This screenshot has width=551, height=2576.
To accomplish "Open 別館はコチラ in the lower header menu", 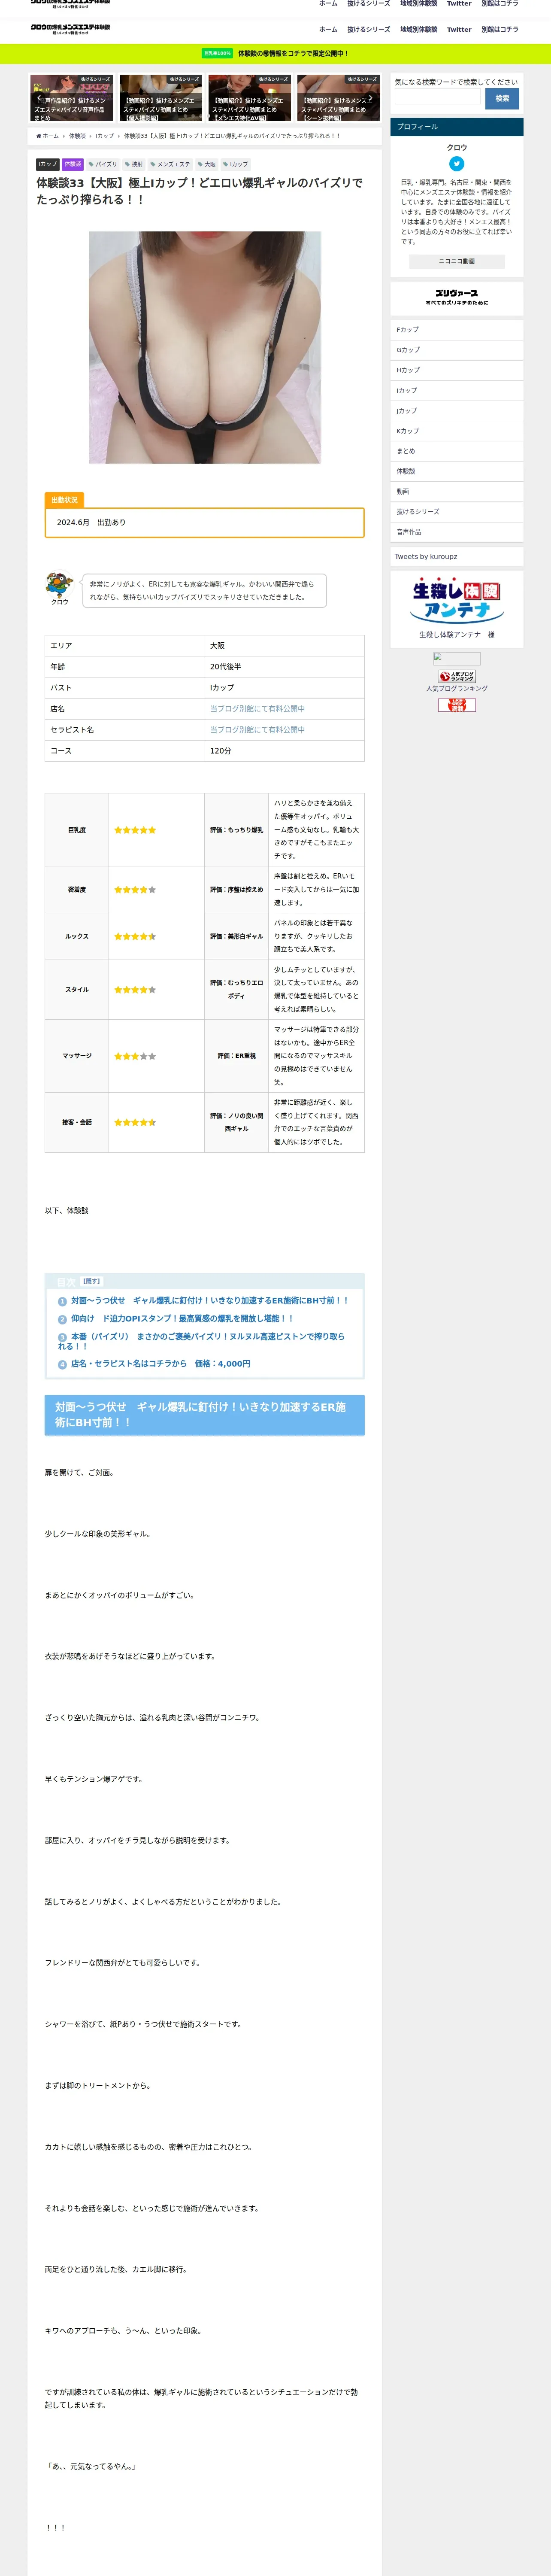I will pyautogui.click(x=500, y=29).
